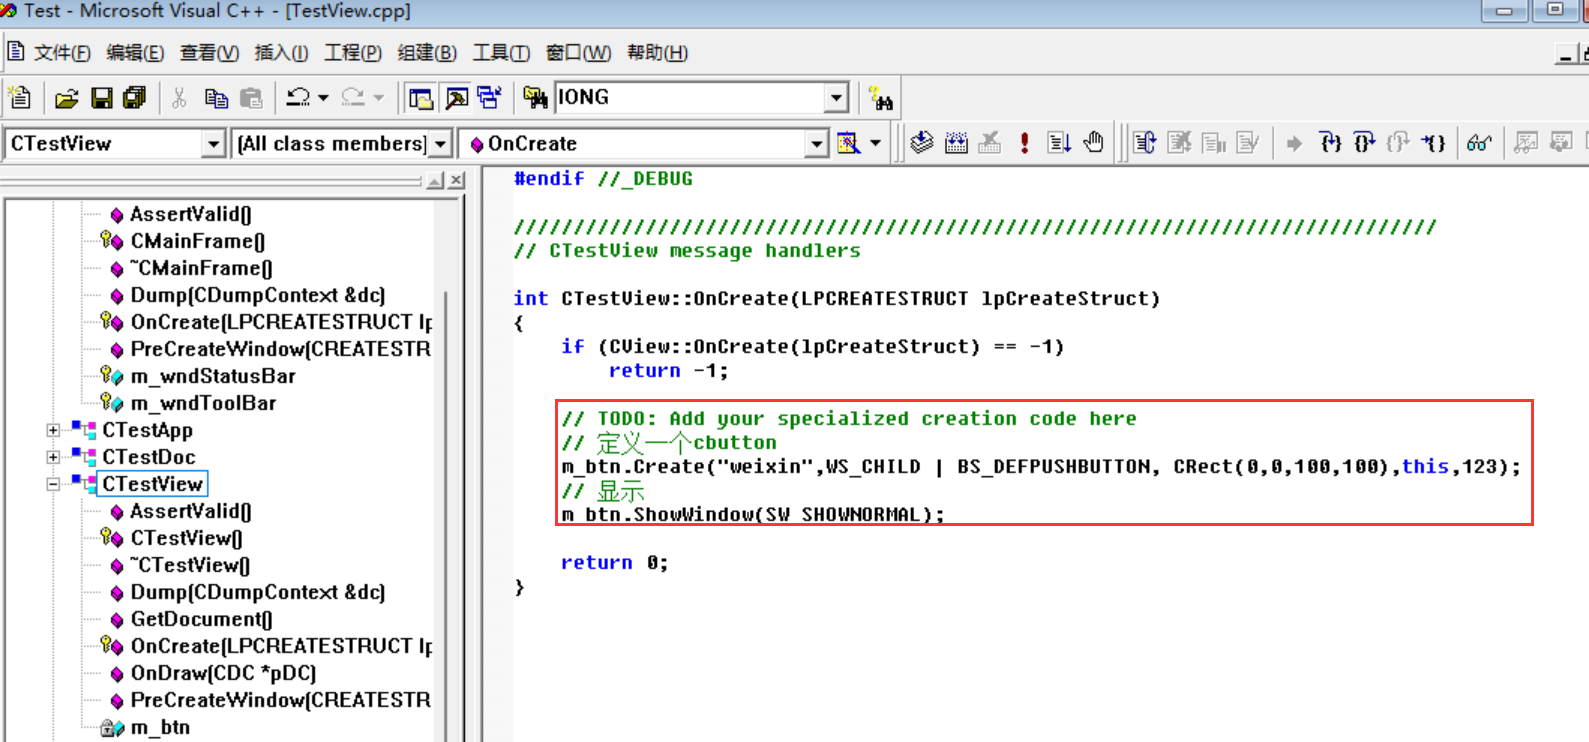Toggle breakpoint with the hand icon

pos(1094,143)
